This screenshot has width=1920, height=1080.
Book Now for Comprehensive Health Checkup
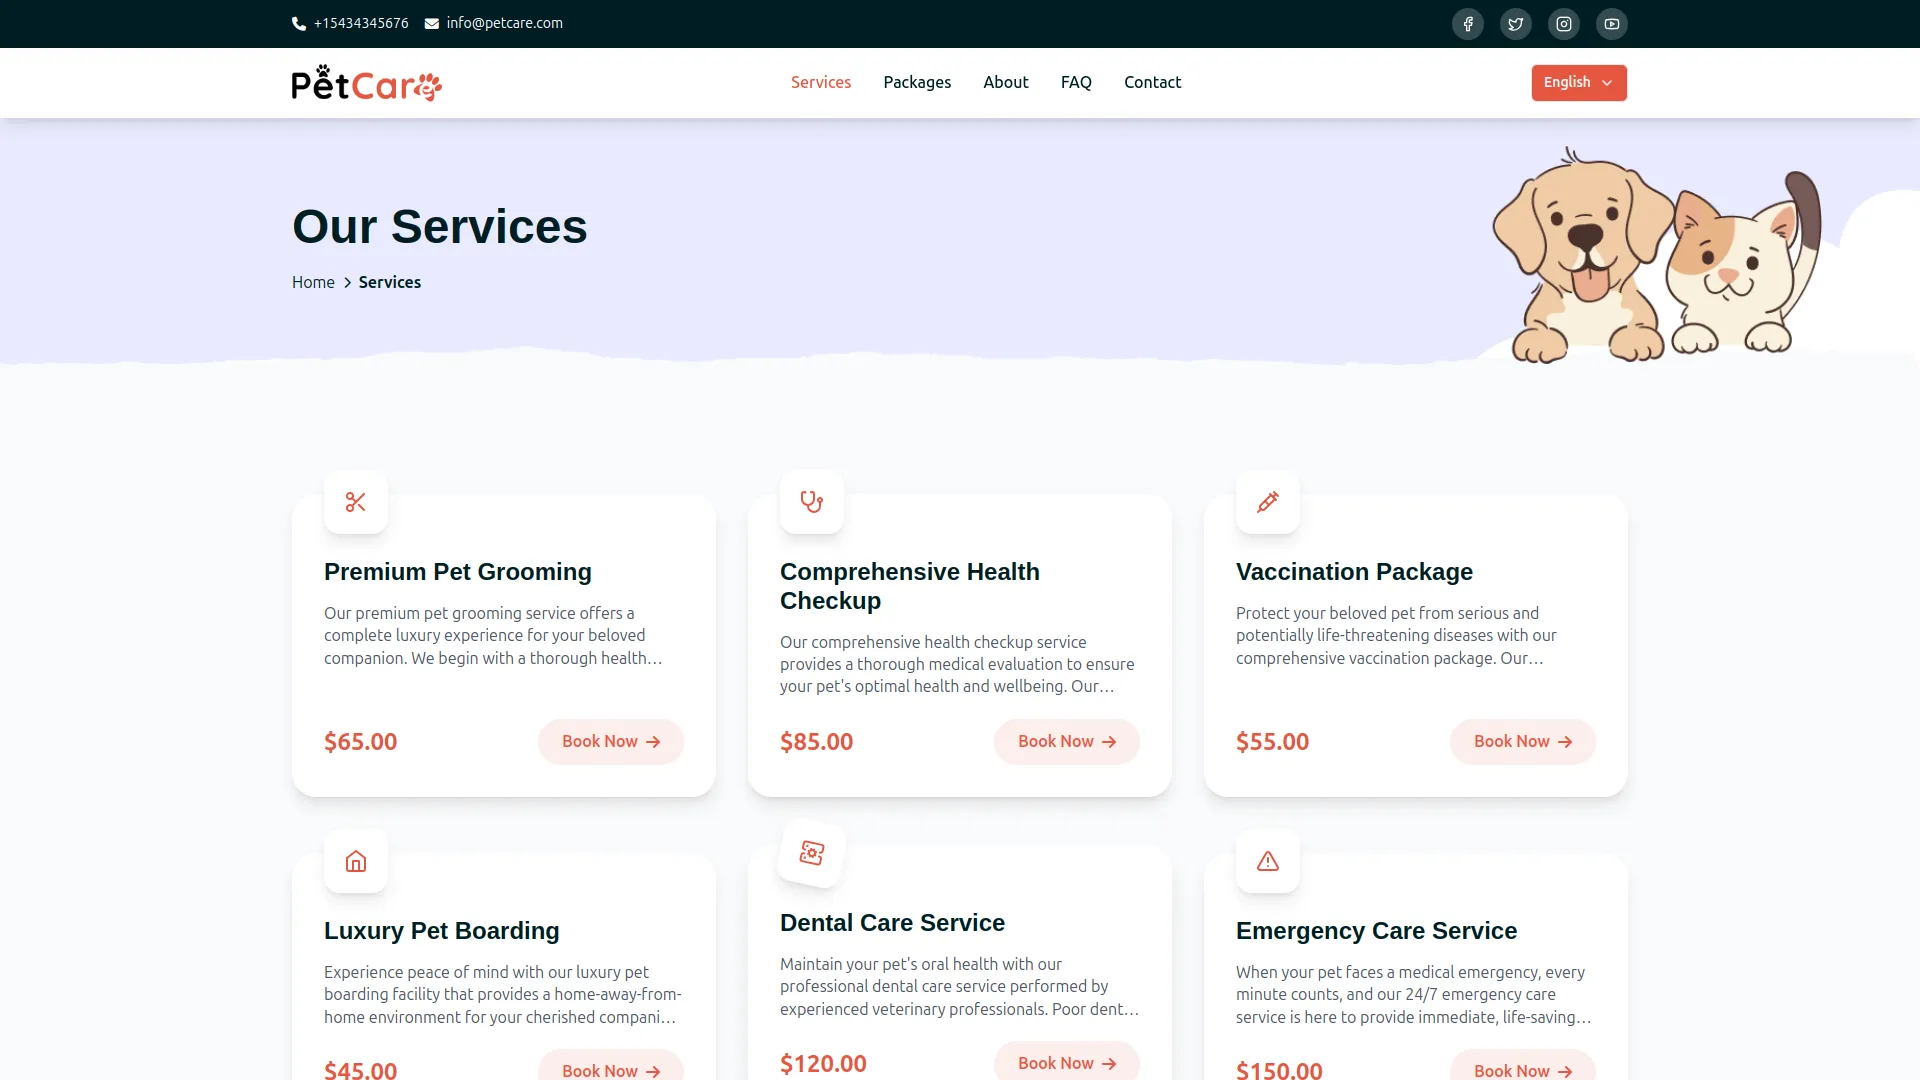coord(1067,742)
